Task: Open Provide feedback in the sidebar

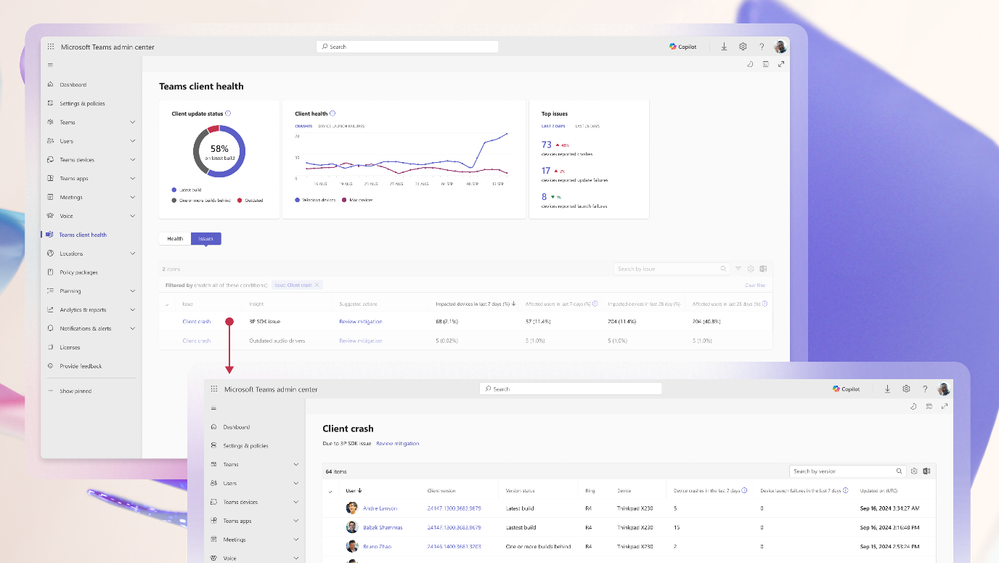Action: click(x=80, y=366)
